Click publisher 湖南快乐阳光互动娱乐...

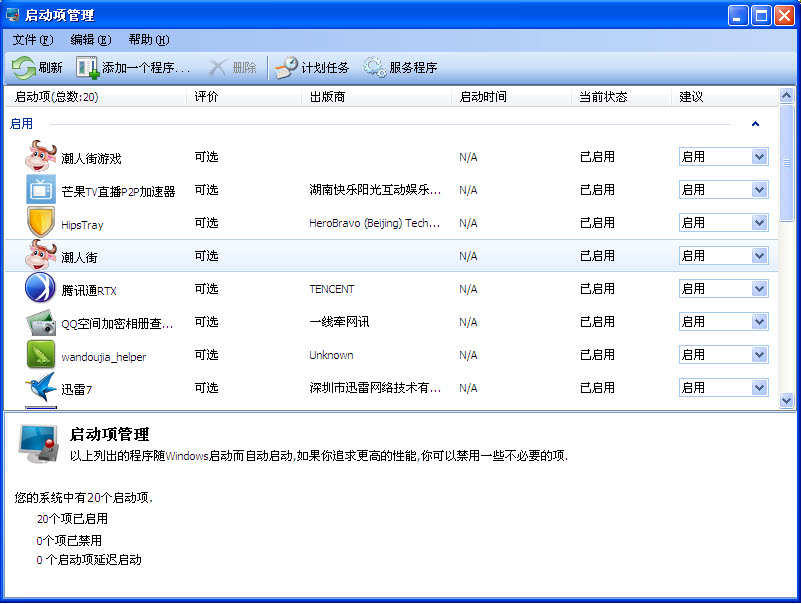coord(375,190)
